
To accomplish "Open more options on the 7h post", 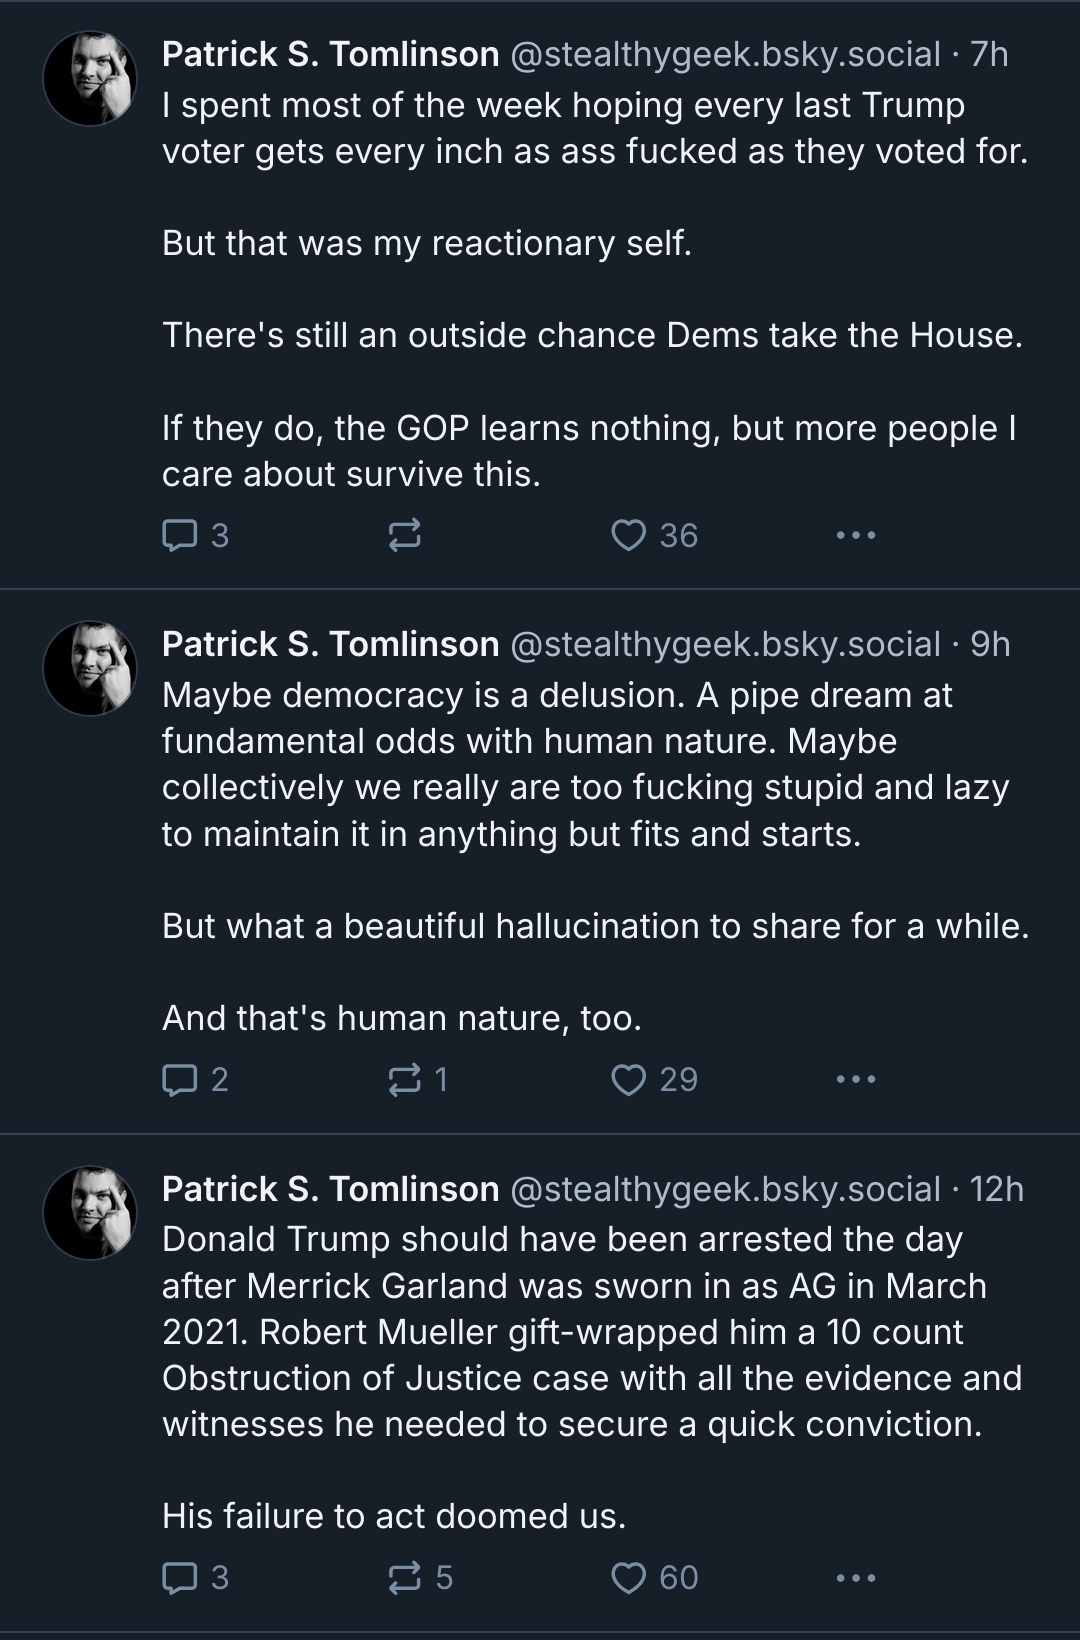I will (x=856, y=537).
